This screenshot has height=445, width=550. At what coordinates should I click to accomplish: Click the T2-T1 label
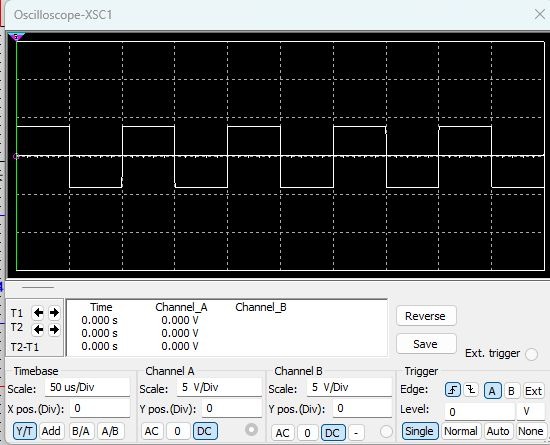25,347
